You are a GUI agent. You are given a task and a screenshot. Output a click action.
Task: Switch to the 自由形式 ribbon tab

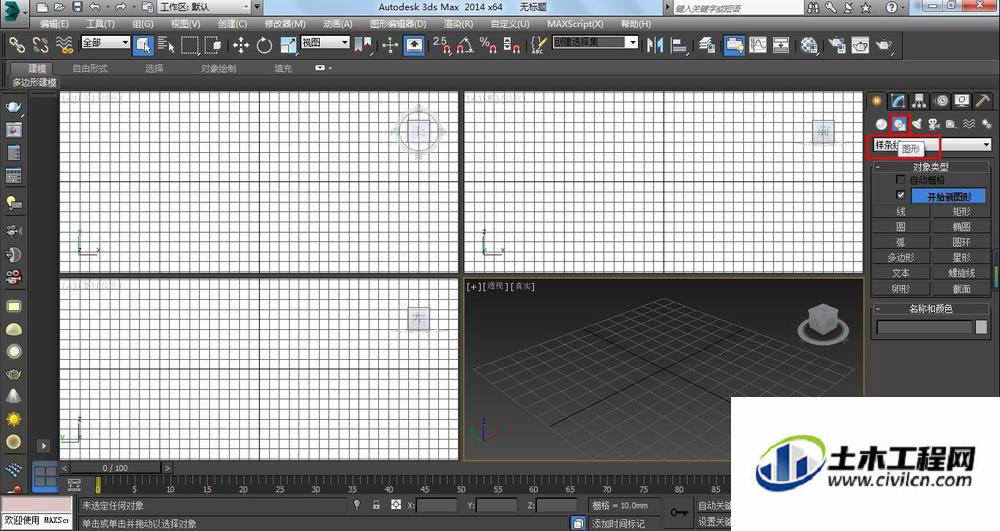point(90,68)
